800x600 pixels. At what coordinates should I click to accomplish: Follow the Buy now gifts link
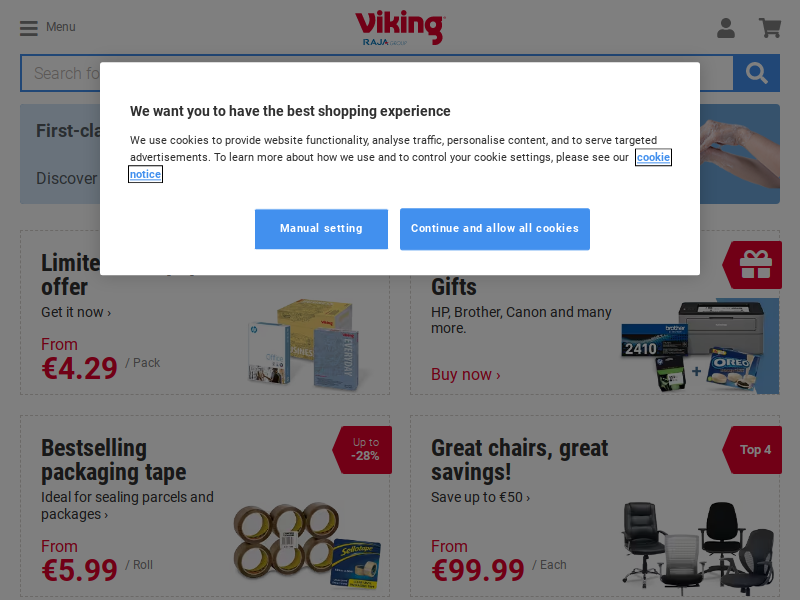(466, 374)
